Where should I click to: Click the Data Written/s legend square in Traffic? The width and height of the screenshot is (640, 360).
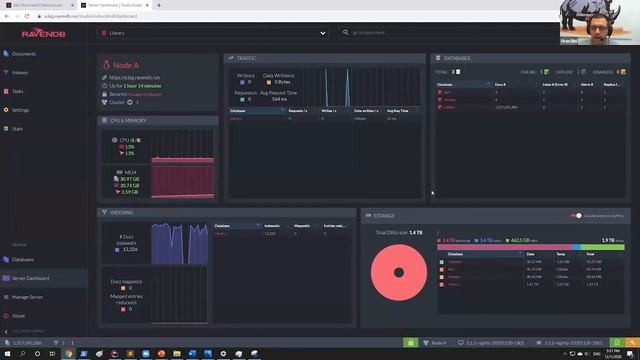point(269,82)
